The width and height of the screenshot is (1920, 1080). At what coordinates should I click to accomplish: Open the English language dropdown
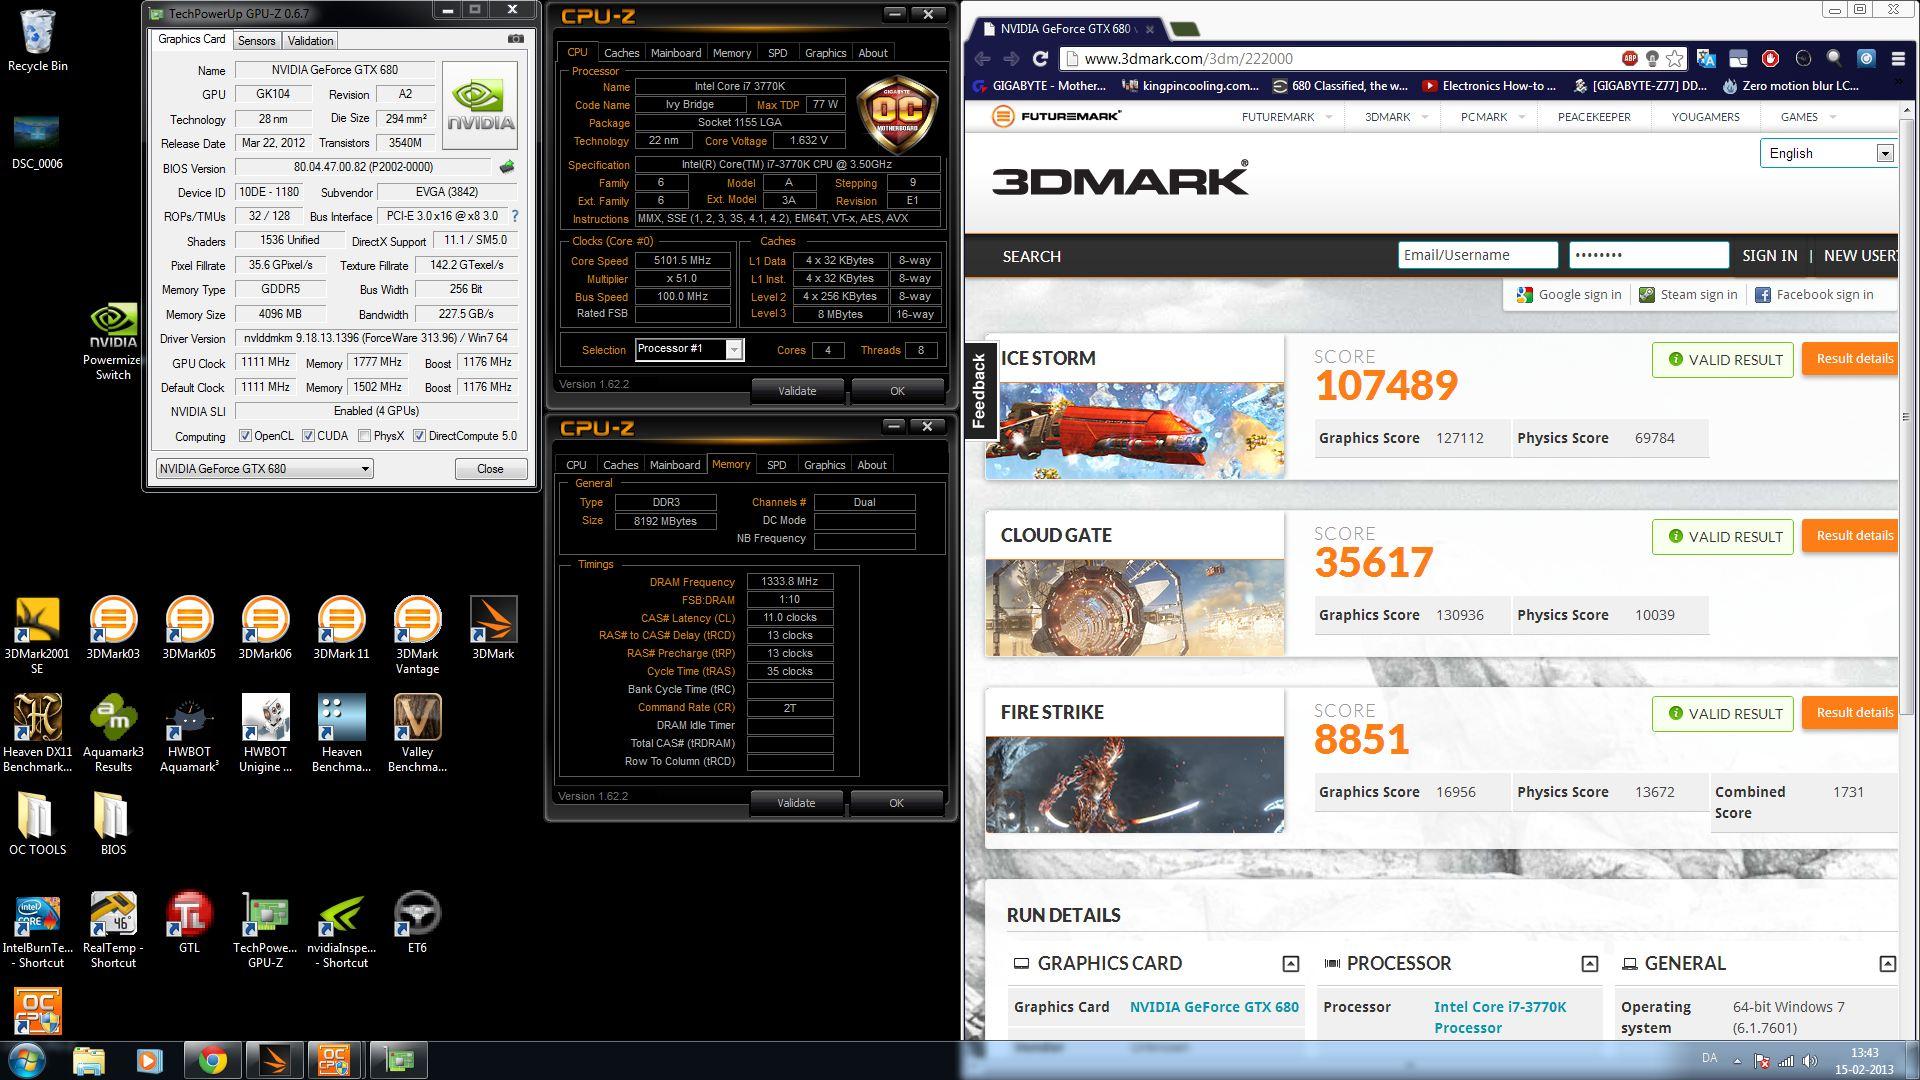pos(1827,153)
